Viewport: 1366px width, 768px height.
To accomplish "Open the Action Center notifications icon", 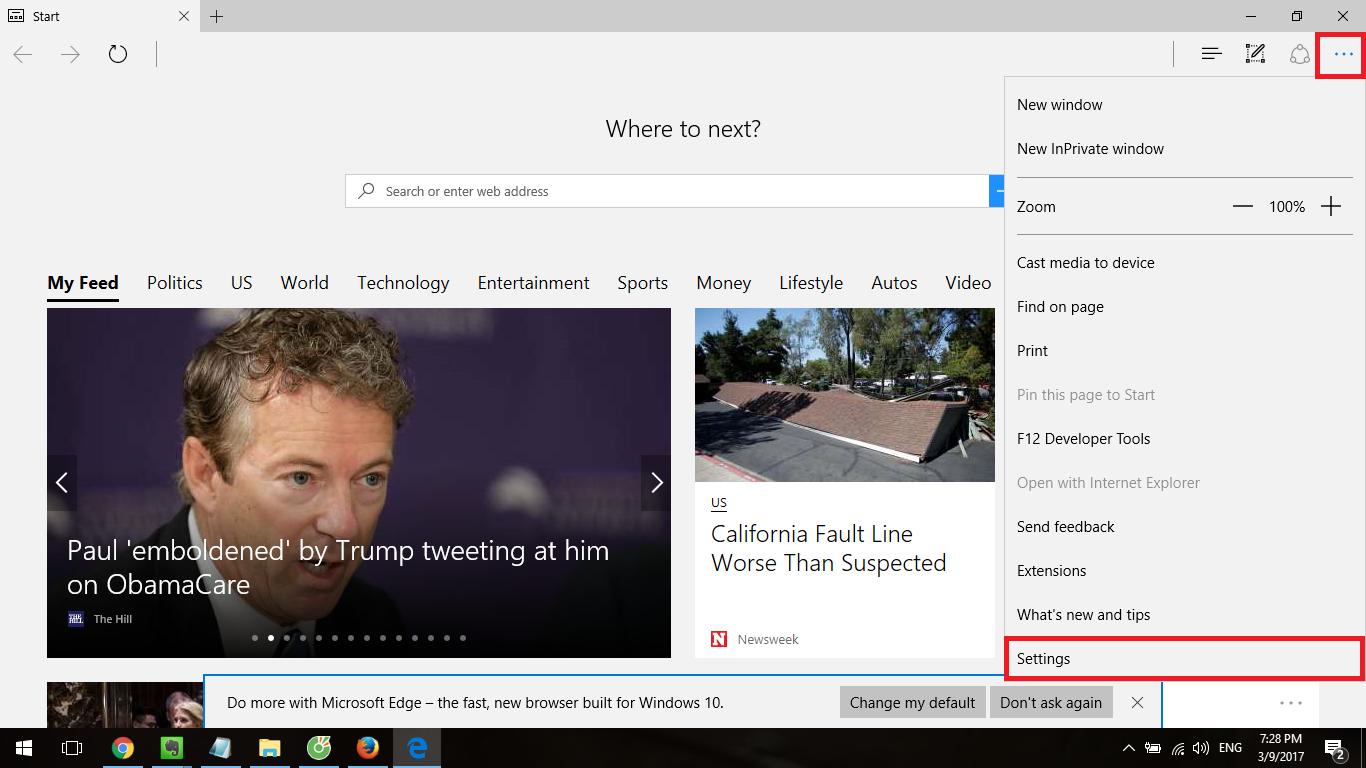I will point(1334,748).
